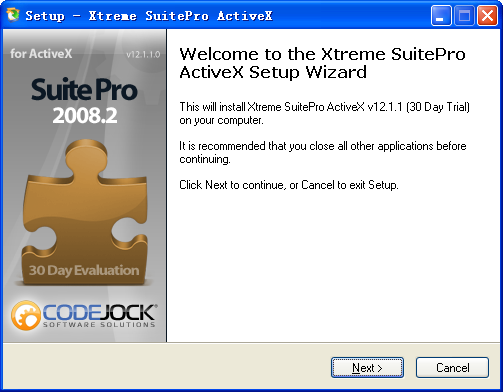Screen dimensions: 503x392
Task: Click the '30 Day Trial' install description text
Action: (324, 113)
